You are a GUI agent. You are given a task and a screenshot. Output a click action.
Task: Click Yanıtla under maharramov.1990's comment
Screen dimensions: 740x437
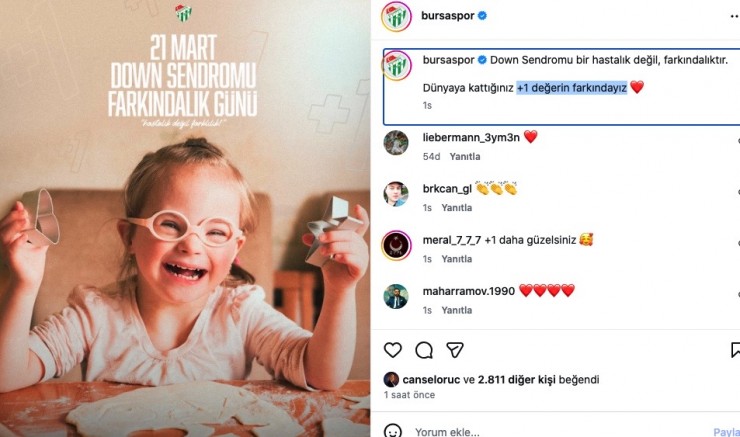pos(457,310)
